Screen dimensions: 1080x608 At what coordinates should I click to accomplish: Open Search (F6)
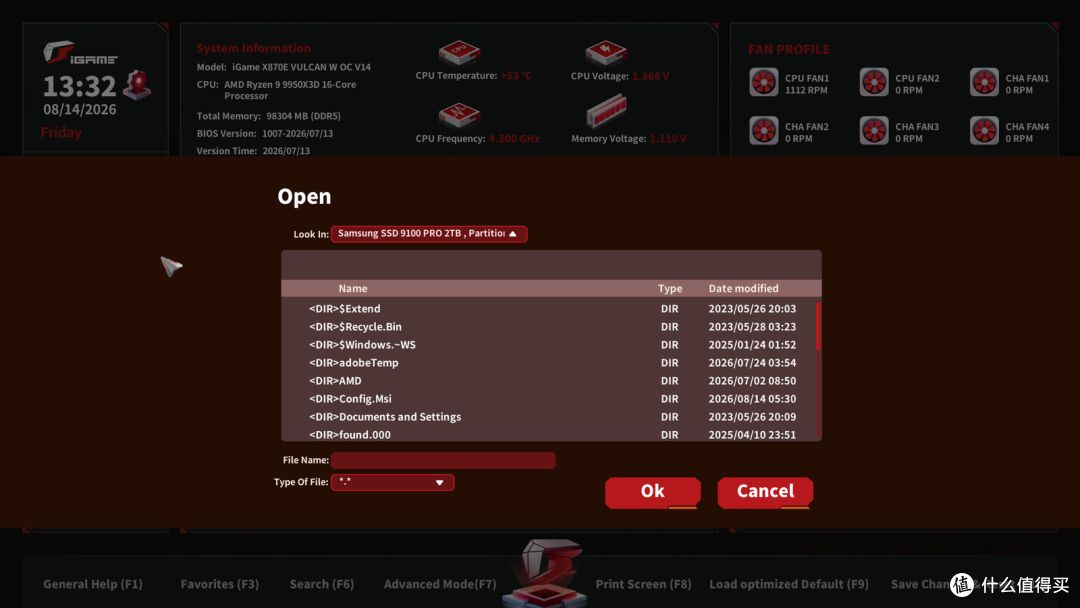point(322,584)
